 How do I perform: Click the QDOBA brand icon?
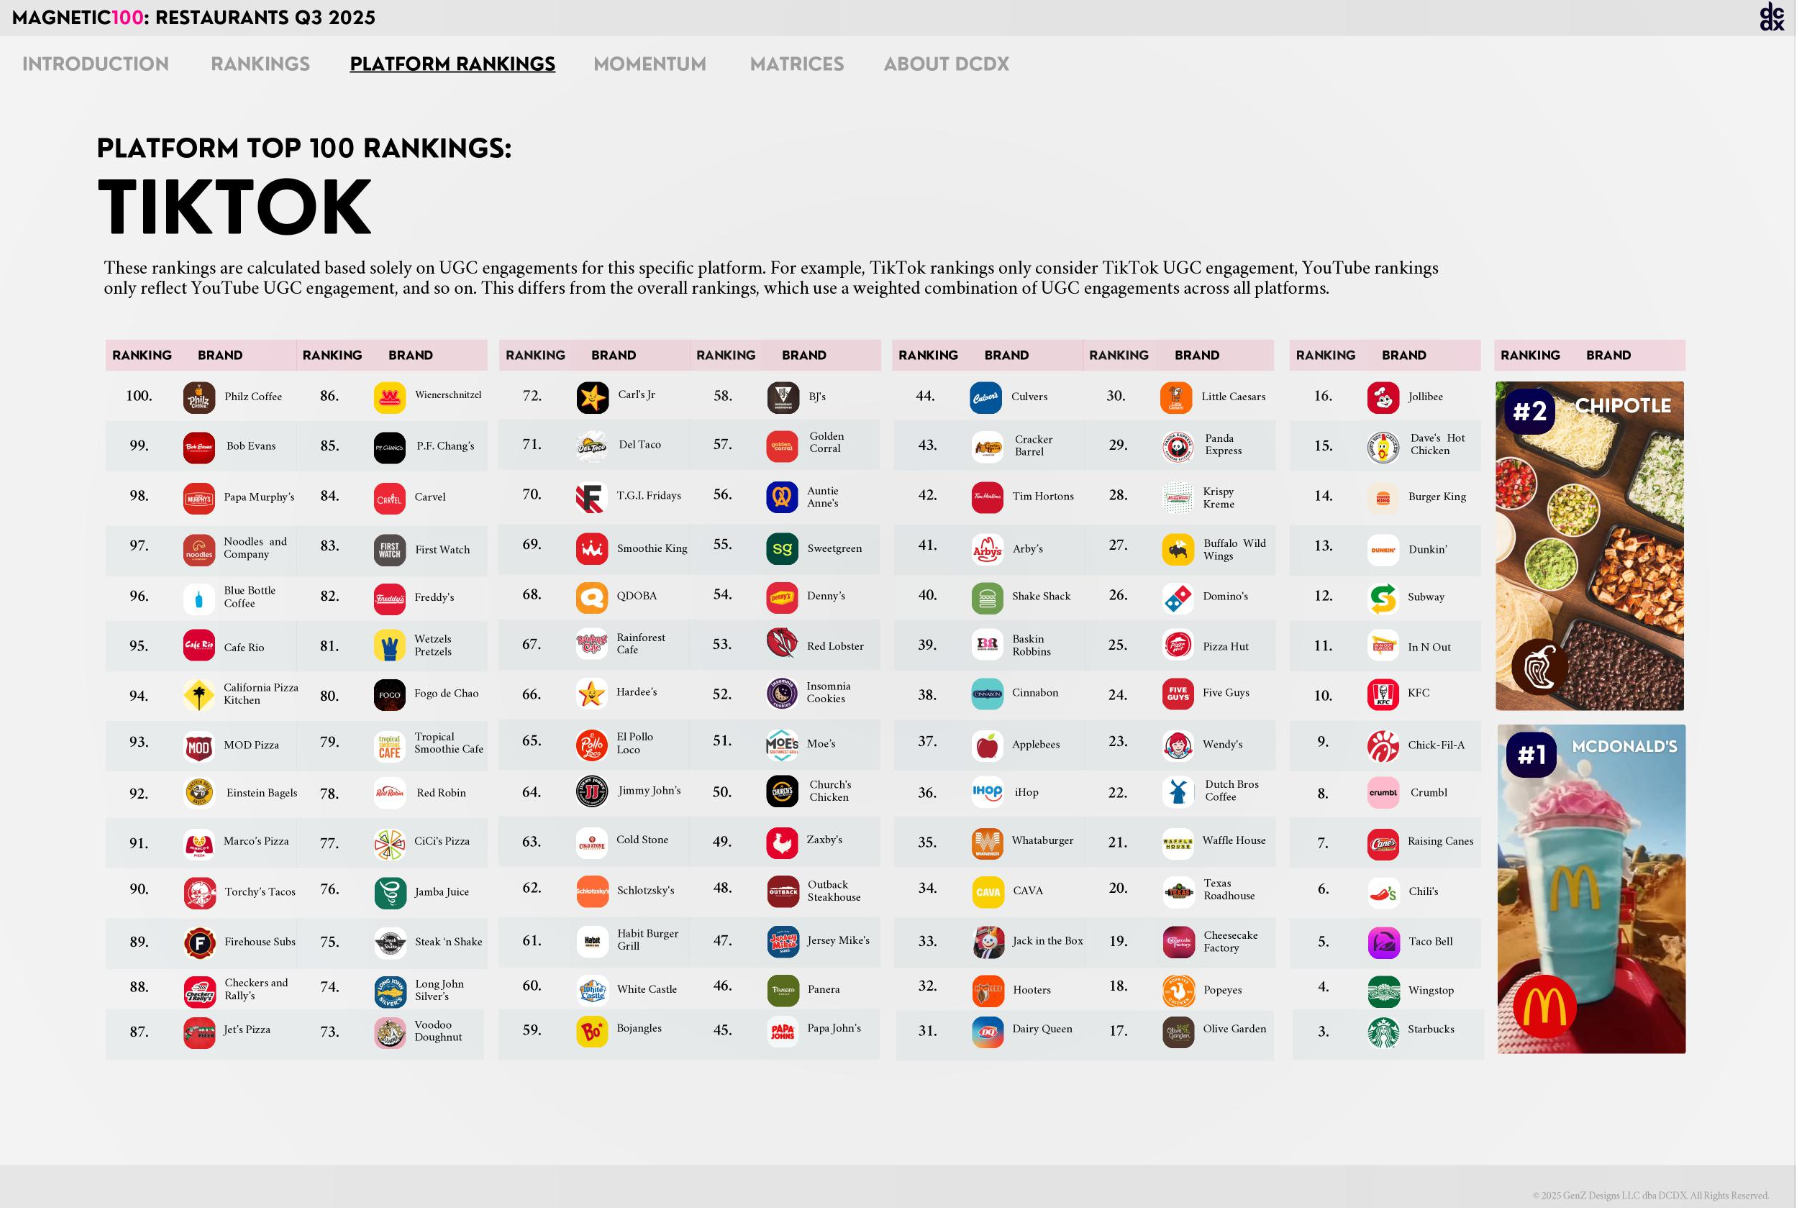(x=592, y=597)
